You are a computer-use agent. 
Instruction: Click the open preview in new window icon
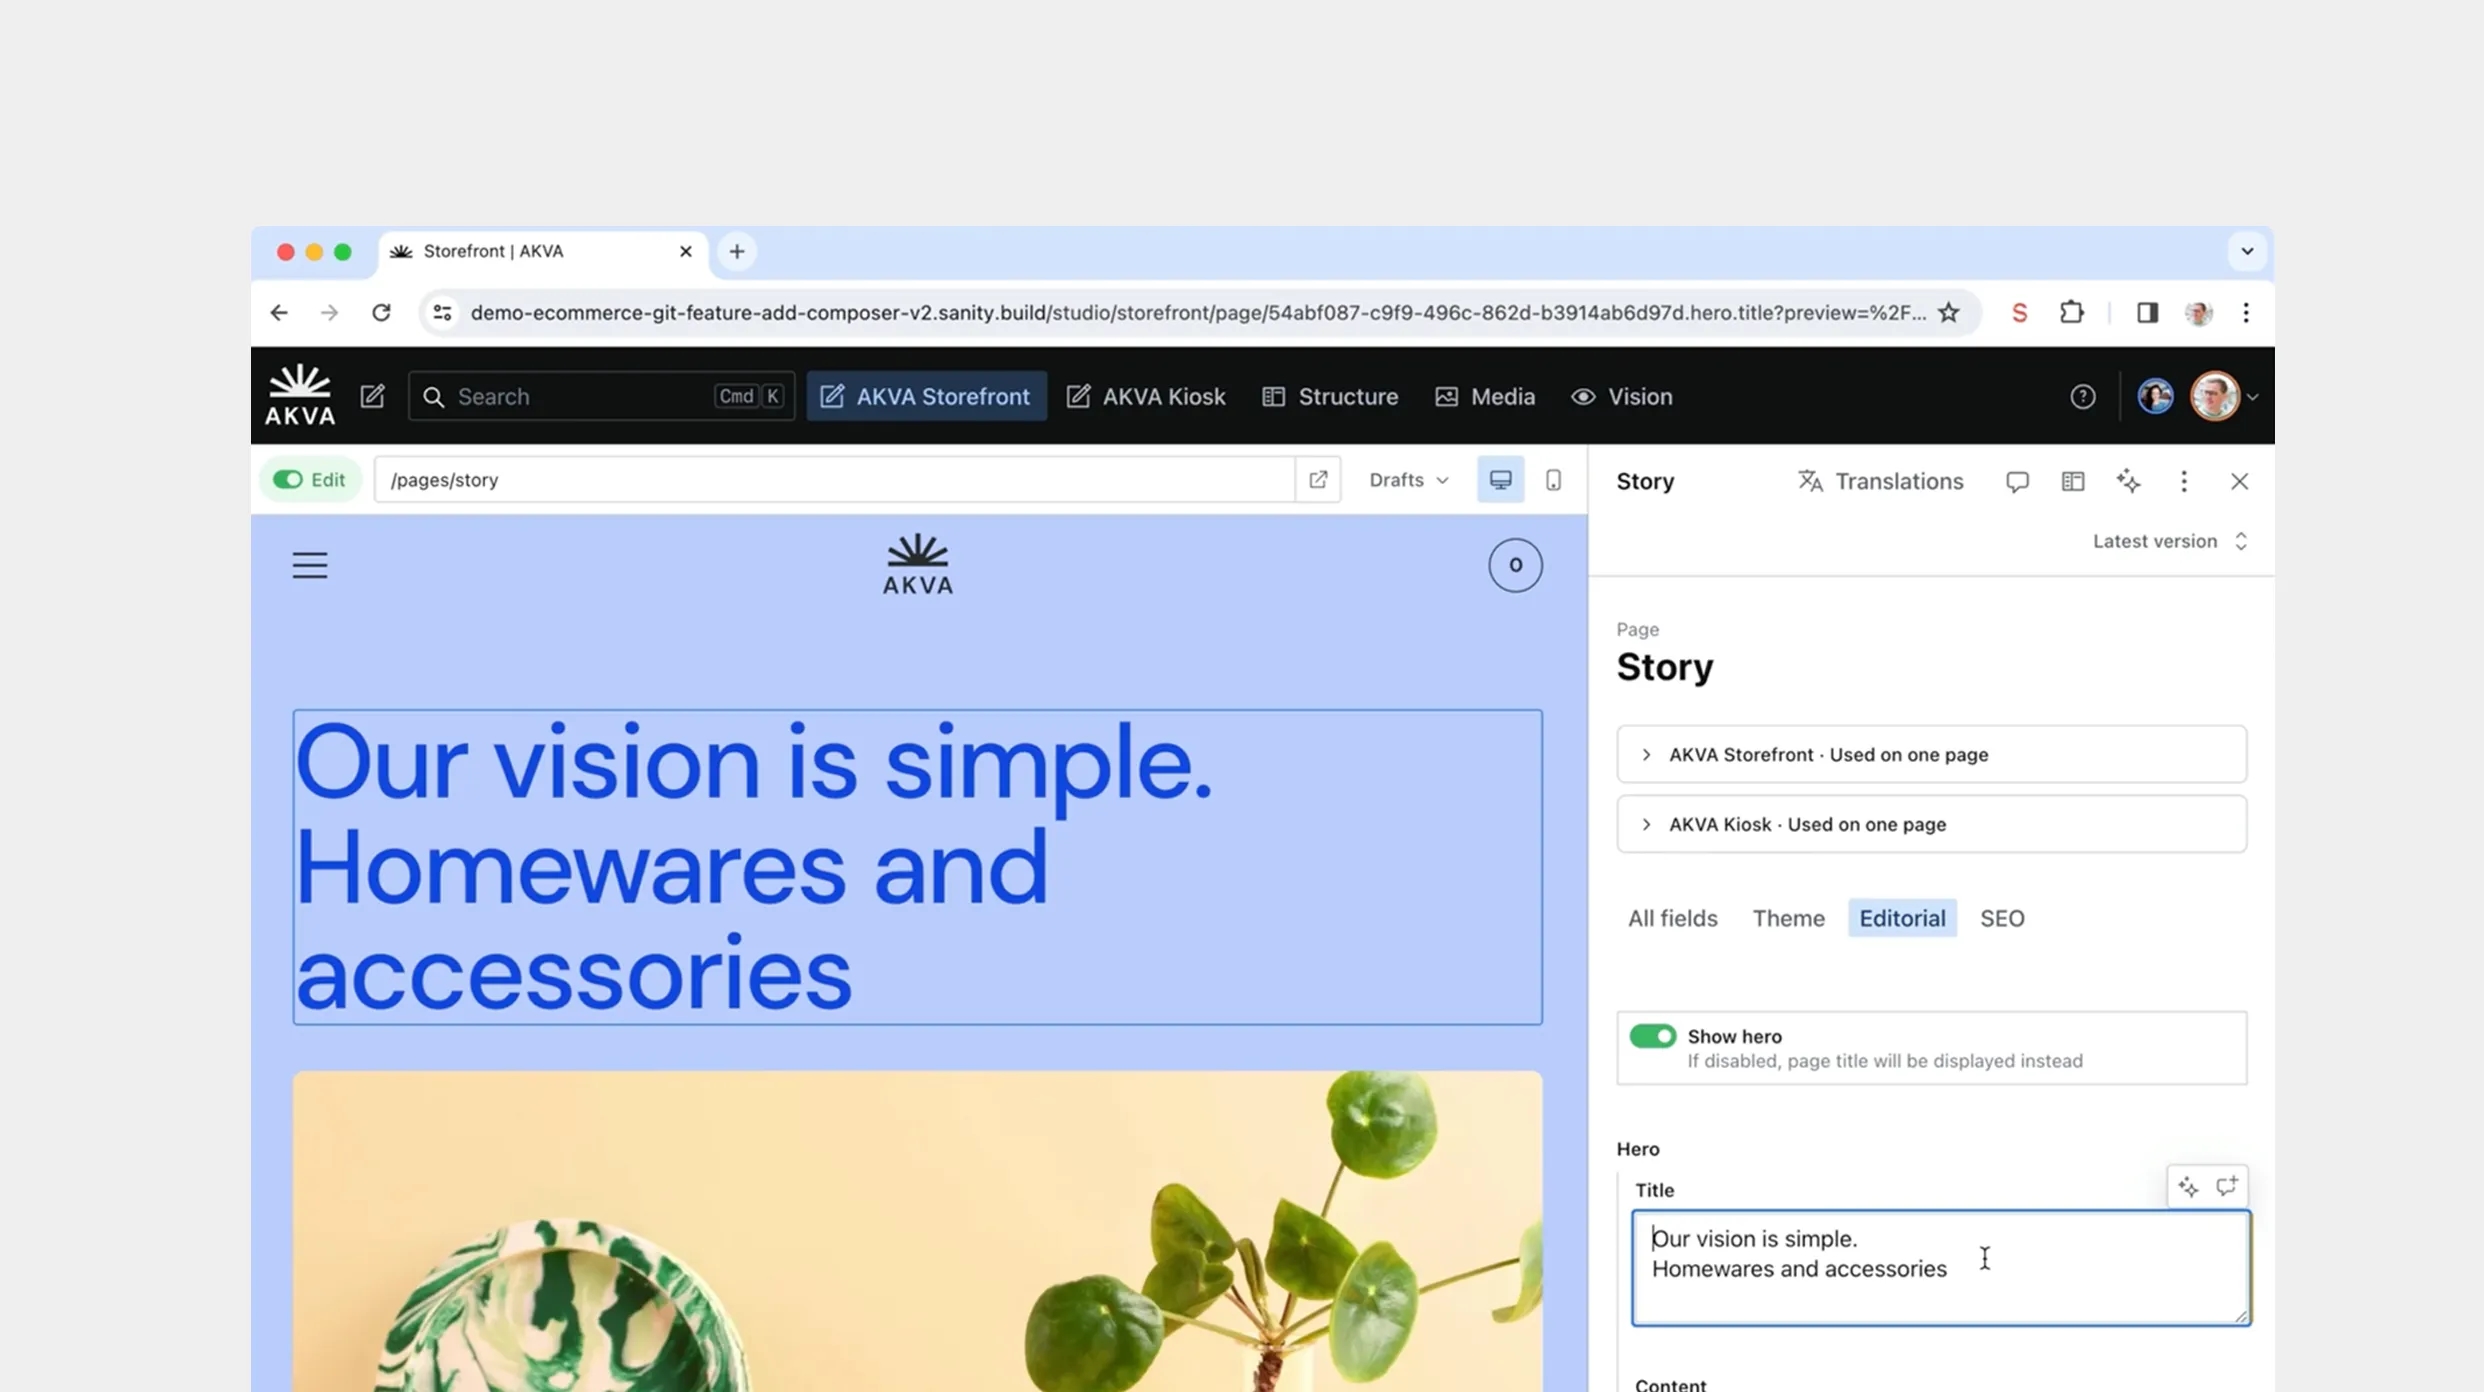coord(1318,480)
